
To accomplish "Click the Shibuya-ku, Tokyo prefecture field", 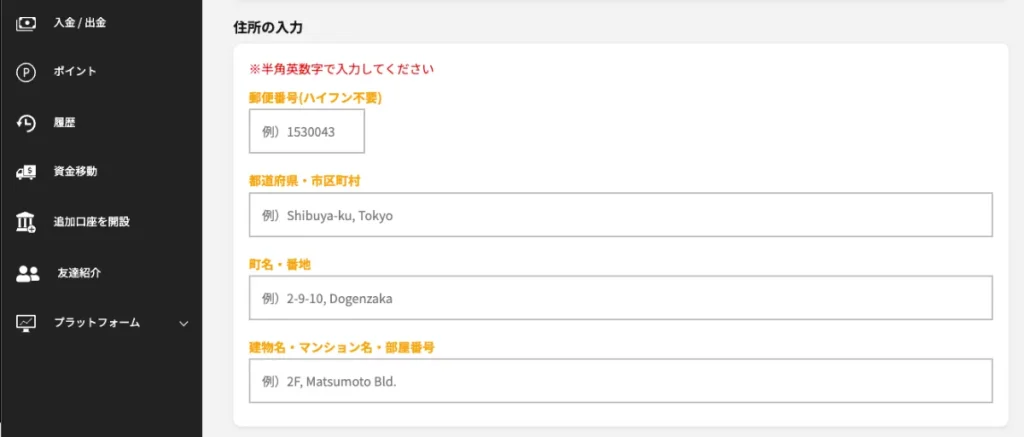I will point(620,215).
